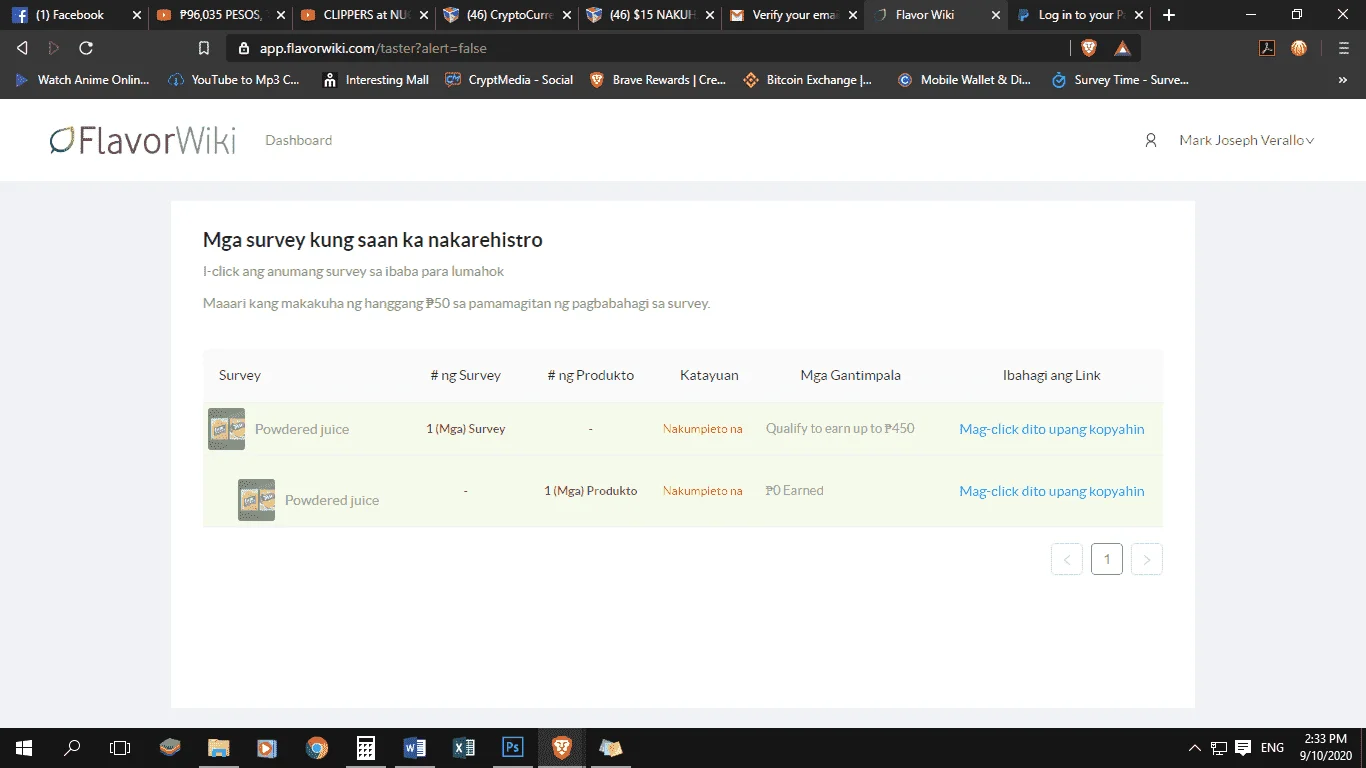The image size is (1366, 768).
Task: Click 'Qualify to earn up to ₱450' text
Action: click(840, 428)
